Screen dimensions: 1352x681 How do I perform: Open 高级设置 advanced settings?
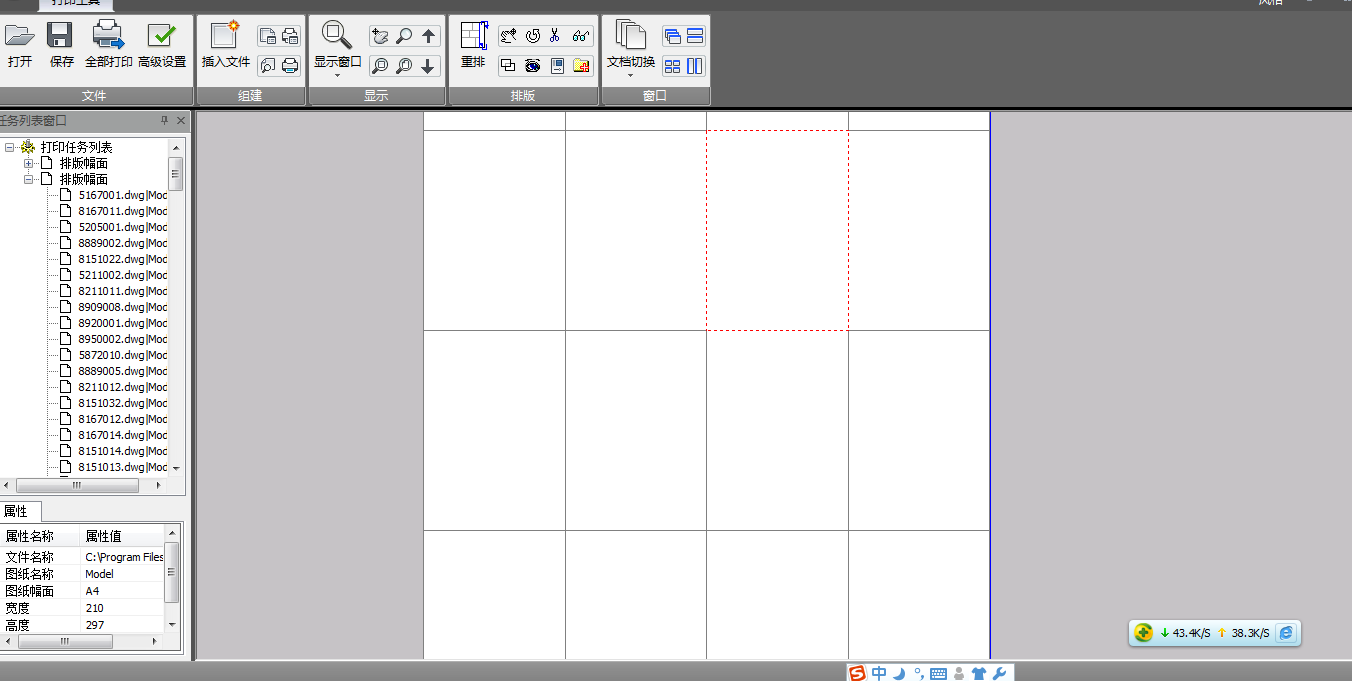point(161,37)
